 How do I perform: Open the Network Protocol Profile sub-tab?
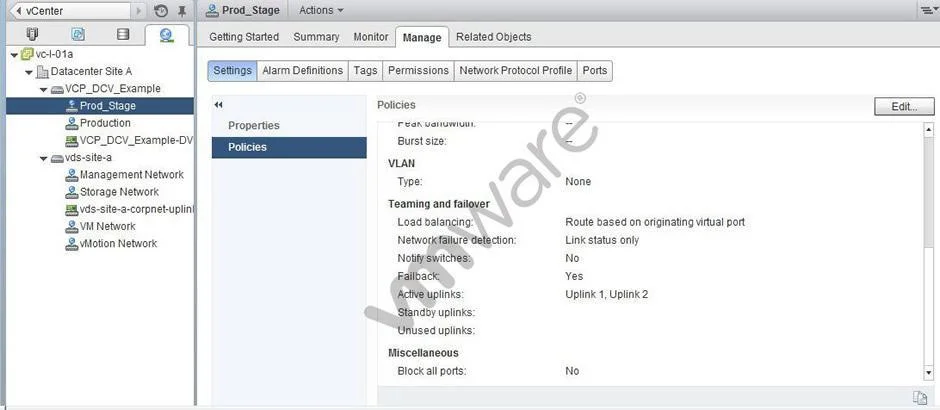(x=516, y=70)
